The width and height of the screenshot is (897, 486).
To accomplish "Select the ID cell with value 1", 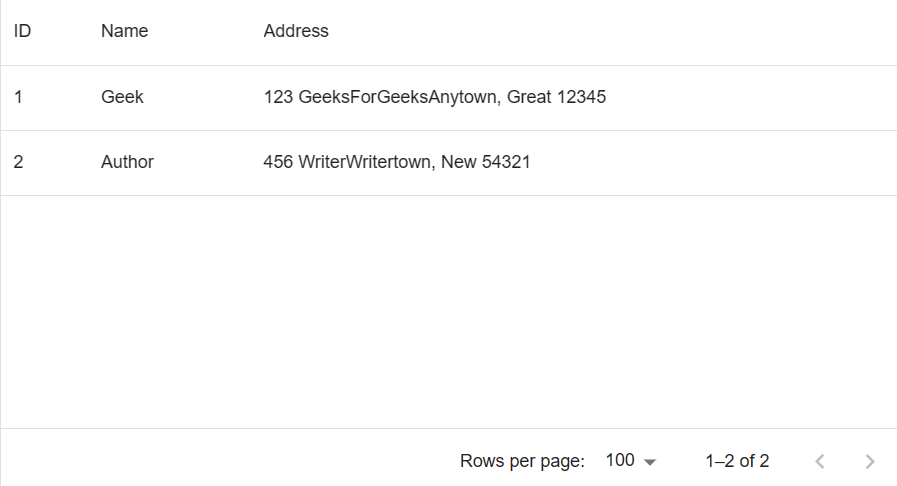I will 19,97.
